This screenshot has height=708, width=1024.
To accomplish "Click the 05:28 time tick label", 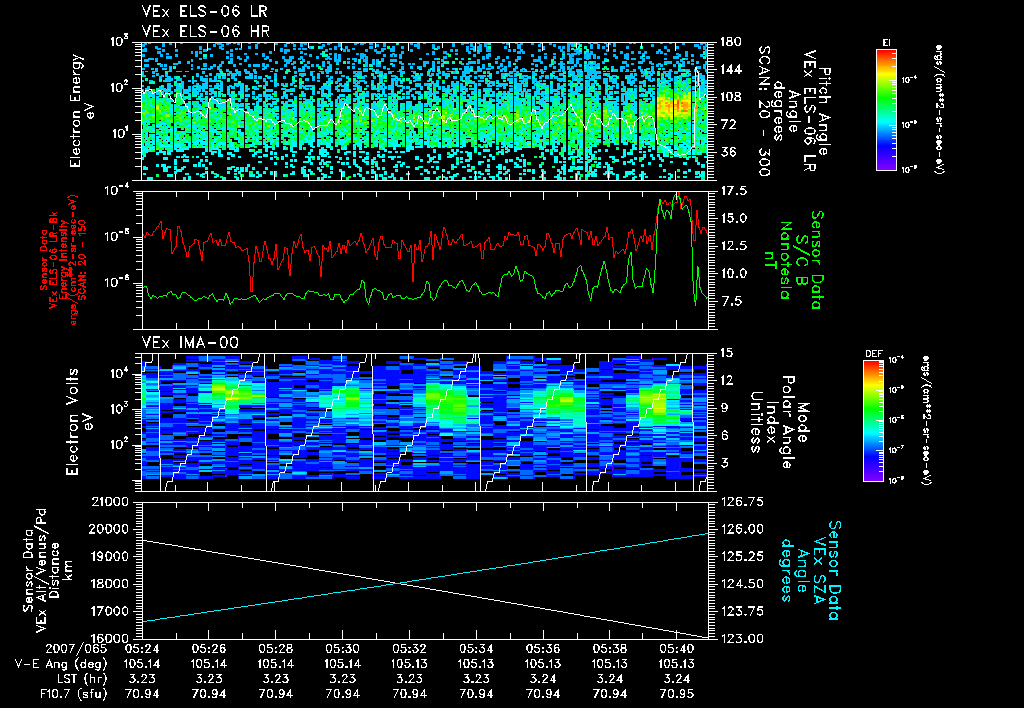I will pos(276,649).
